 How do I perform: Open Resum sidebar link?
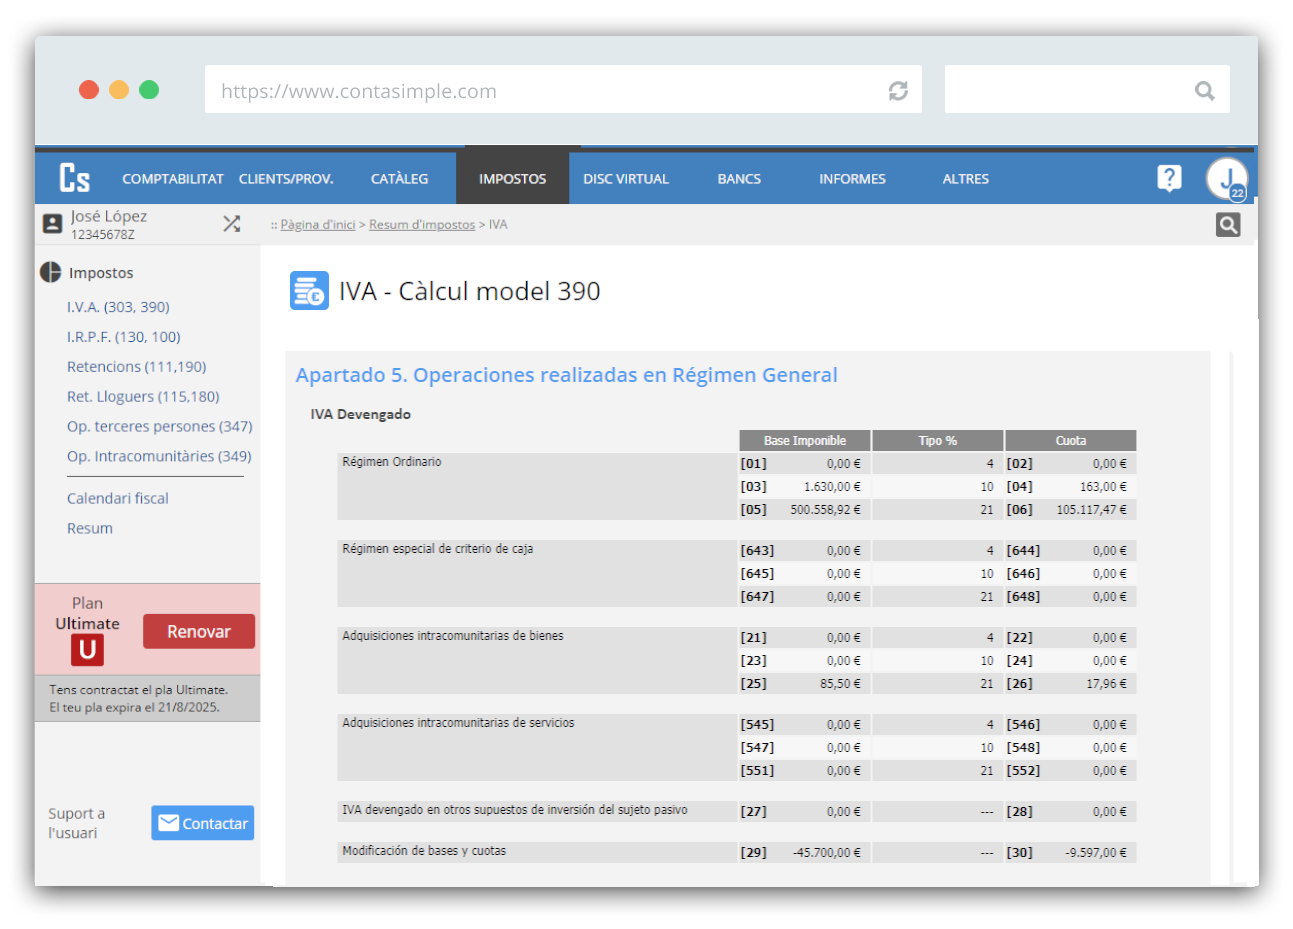pyautogui.click(x=90, y=528)
